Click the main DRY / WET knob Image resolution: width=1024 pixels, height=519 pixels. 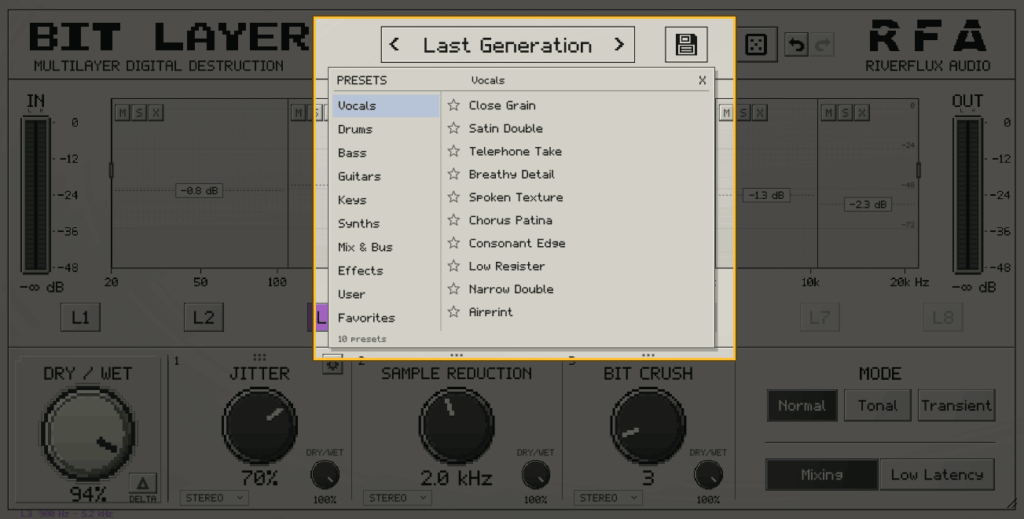coord(88,434)
